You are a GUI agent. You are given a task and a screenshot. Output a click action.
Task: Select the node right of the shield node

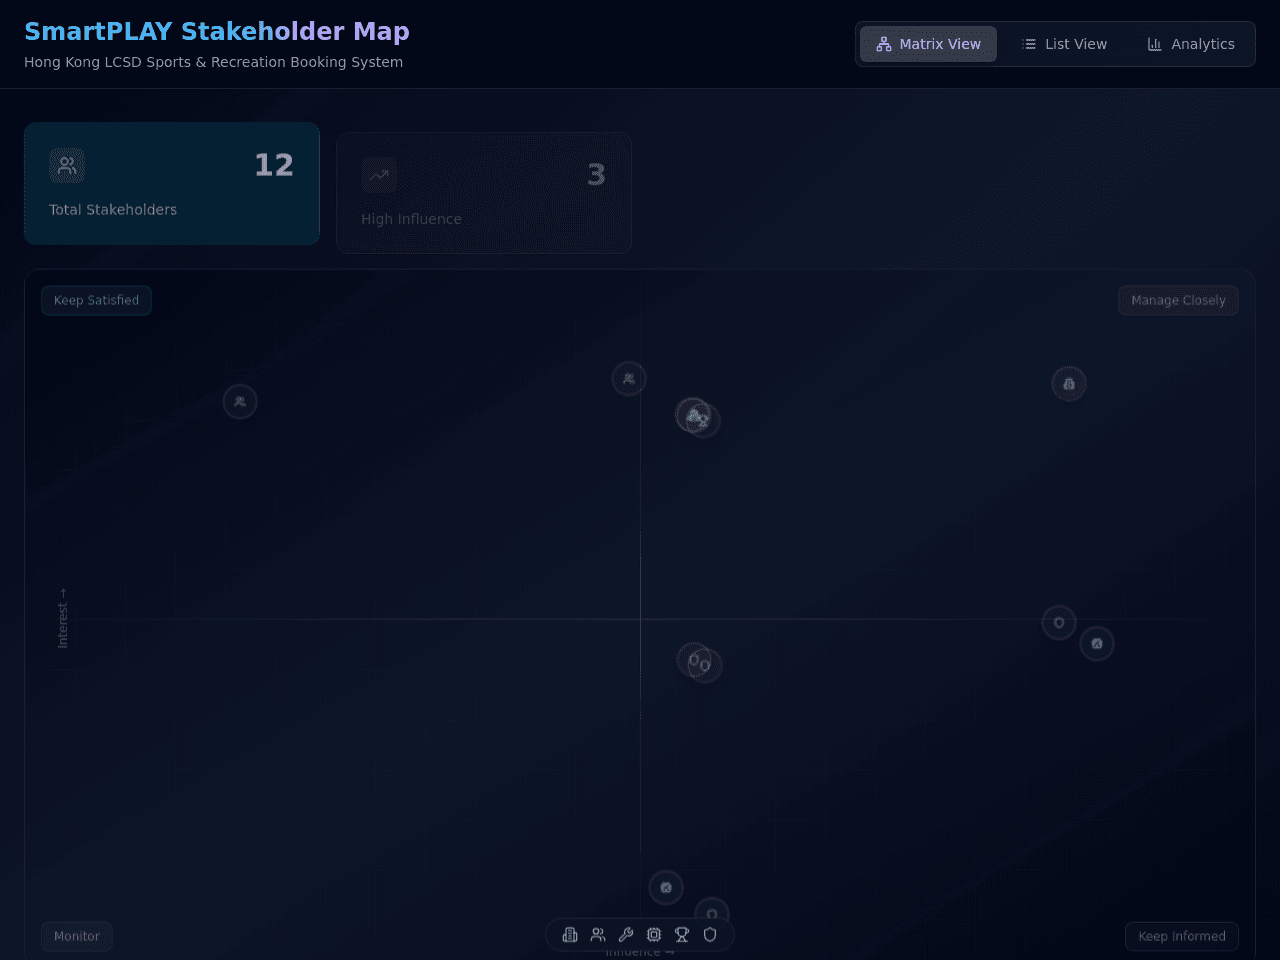tap(1097, 644)
